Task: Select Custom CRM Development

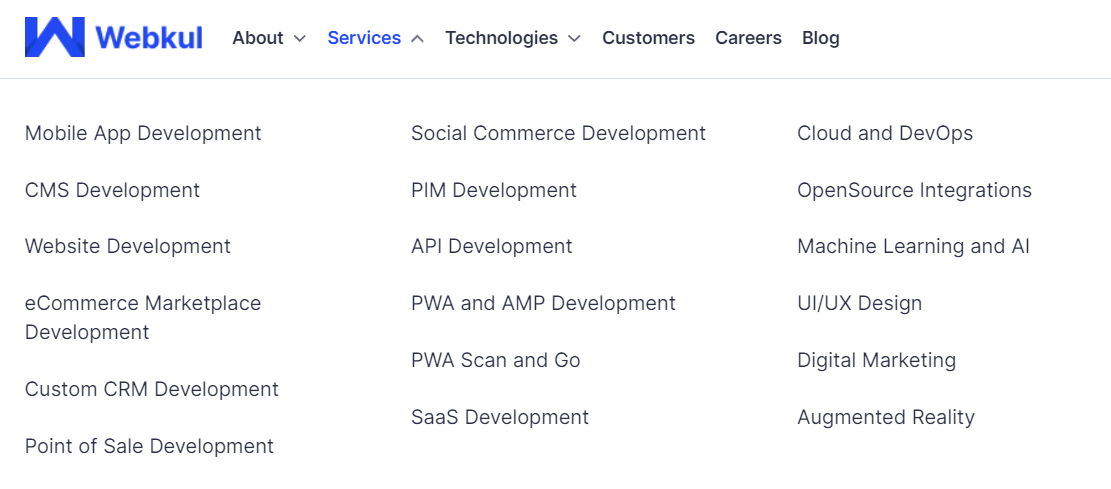Action: click(152, 389)
